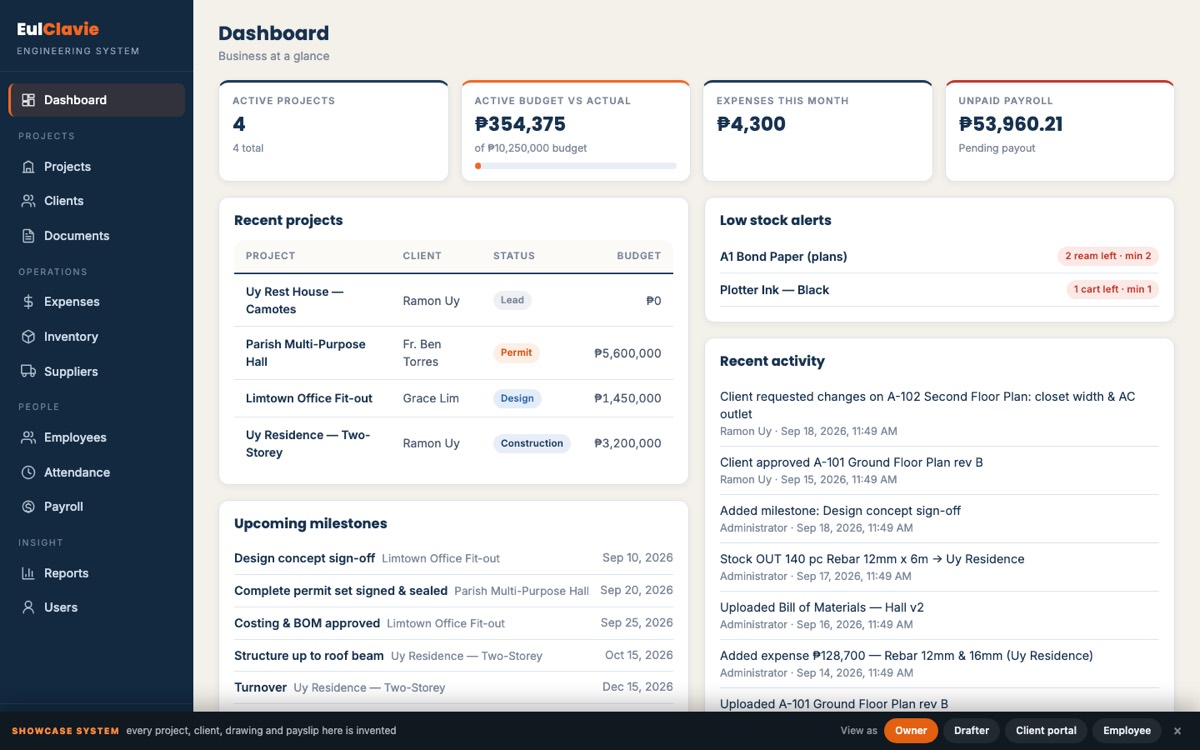Open the Dashboard menu item
This screenshot has height=750, width=1200.
96,100
